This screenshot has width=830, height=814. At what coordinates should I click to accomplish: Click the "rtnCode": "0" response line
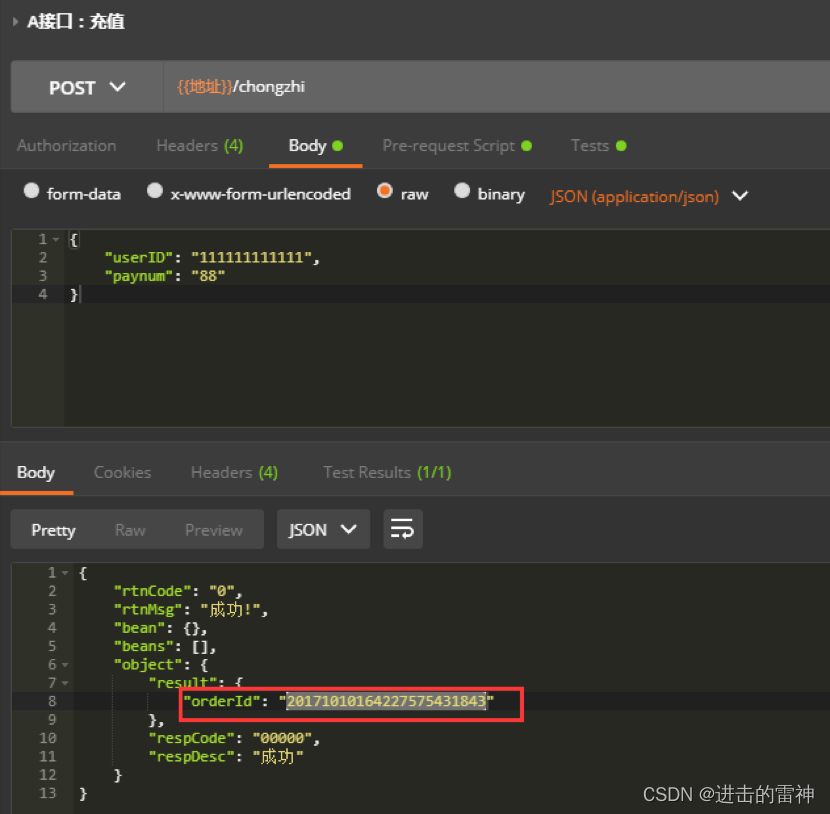[178, 591]
